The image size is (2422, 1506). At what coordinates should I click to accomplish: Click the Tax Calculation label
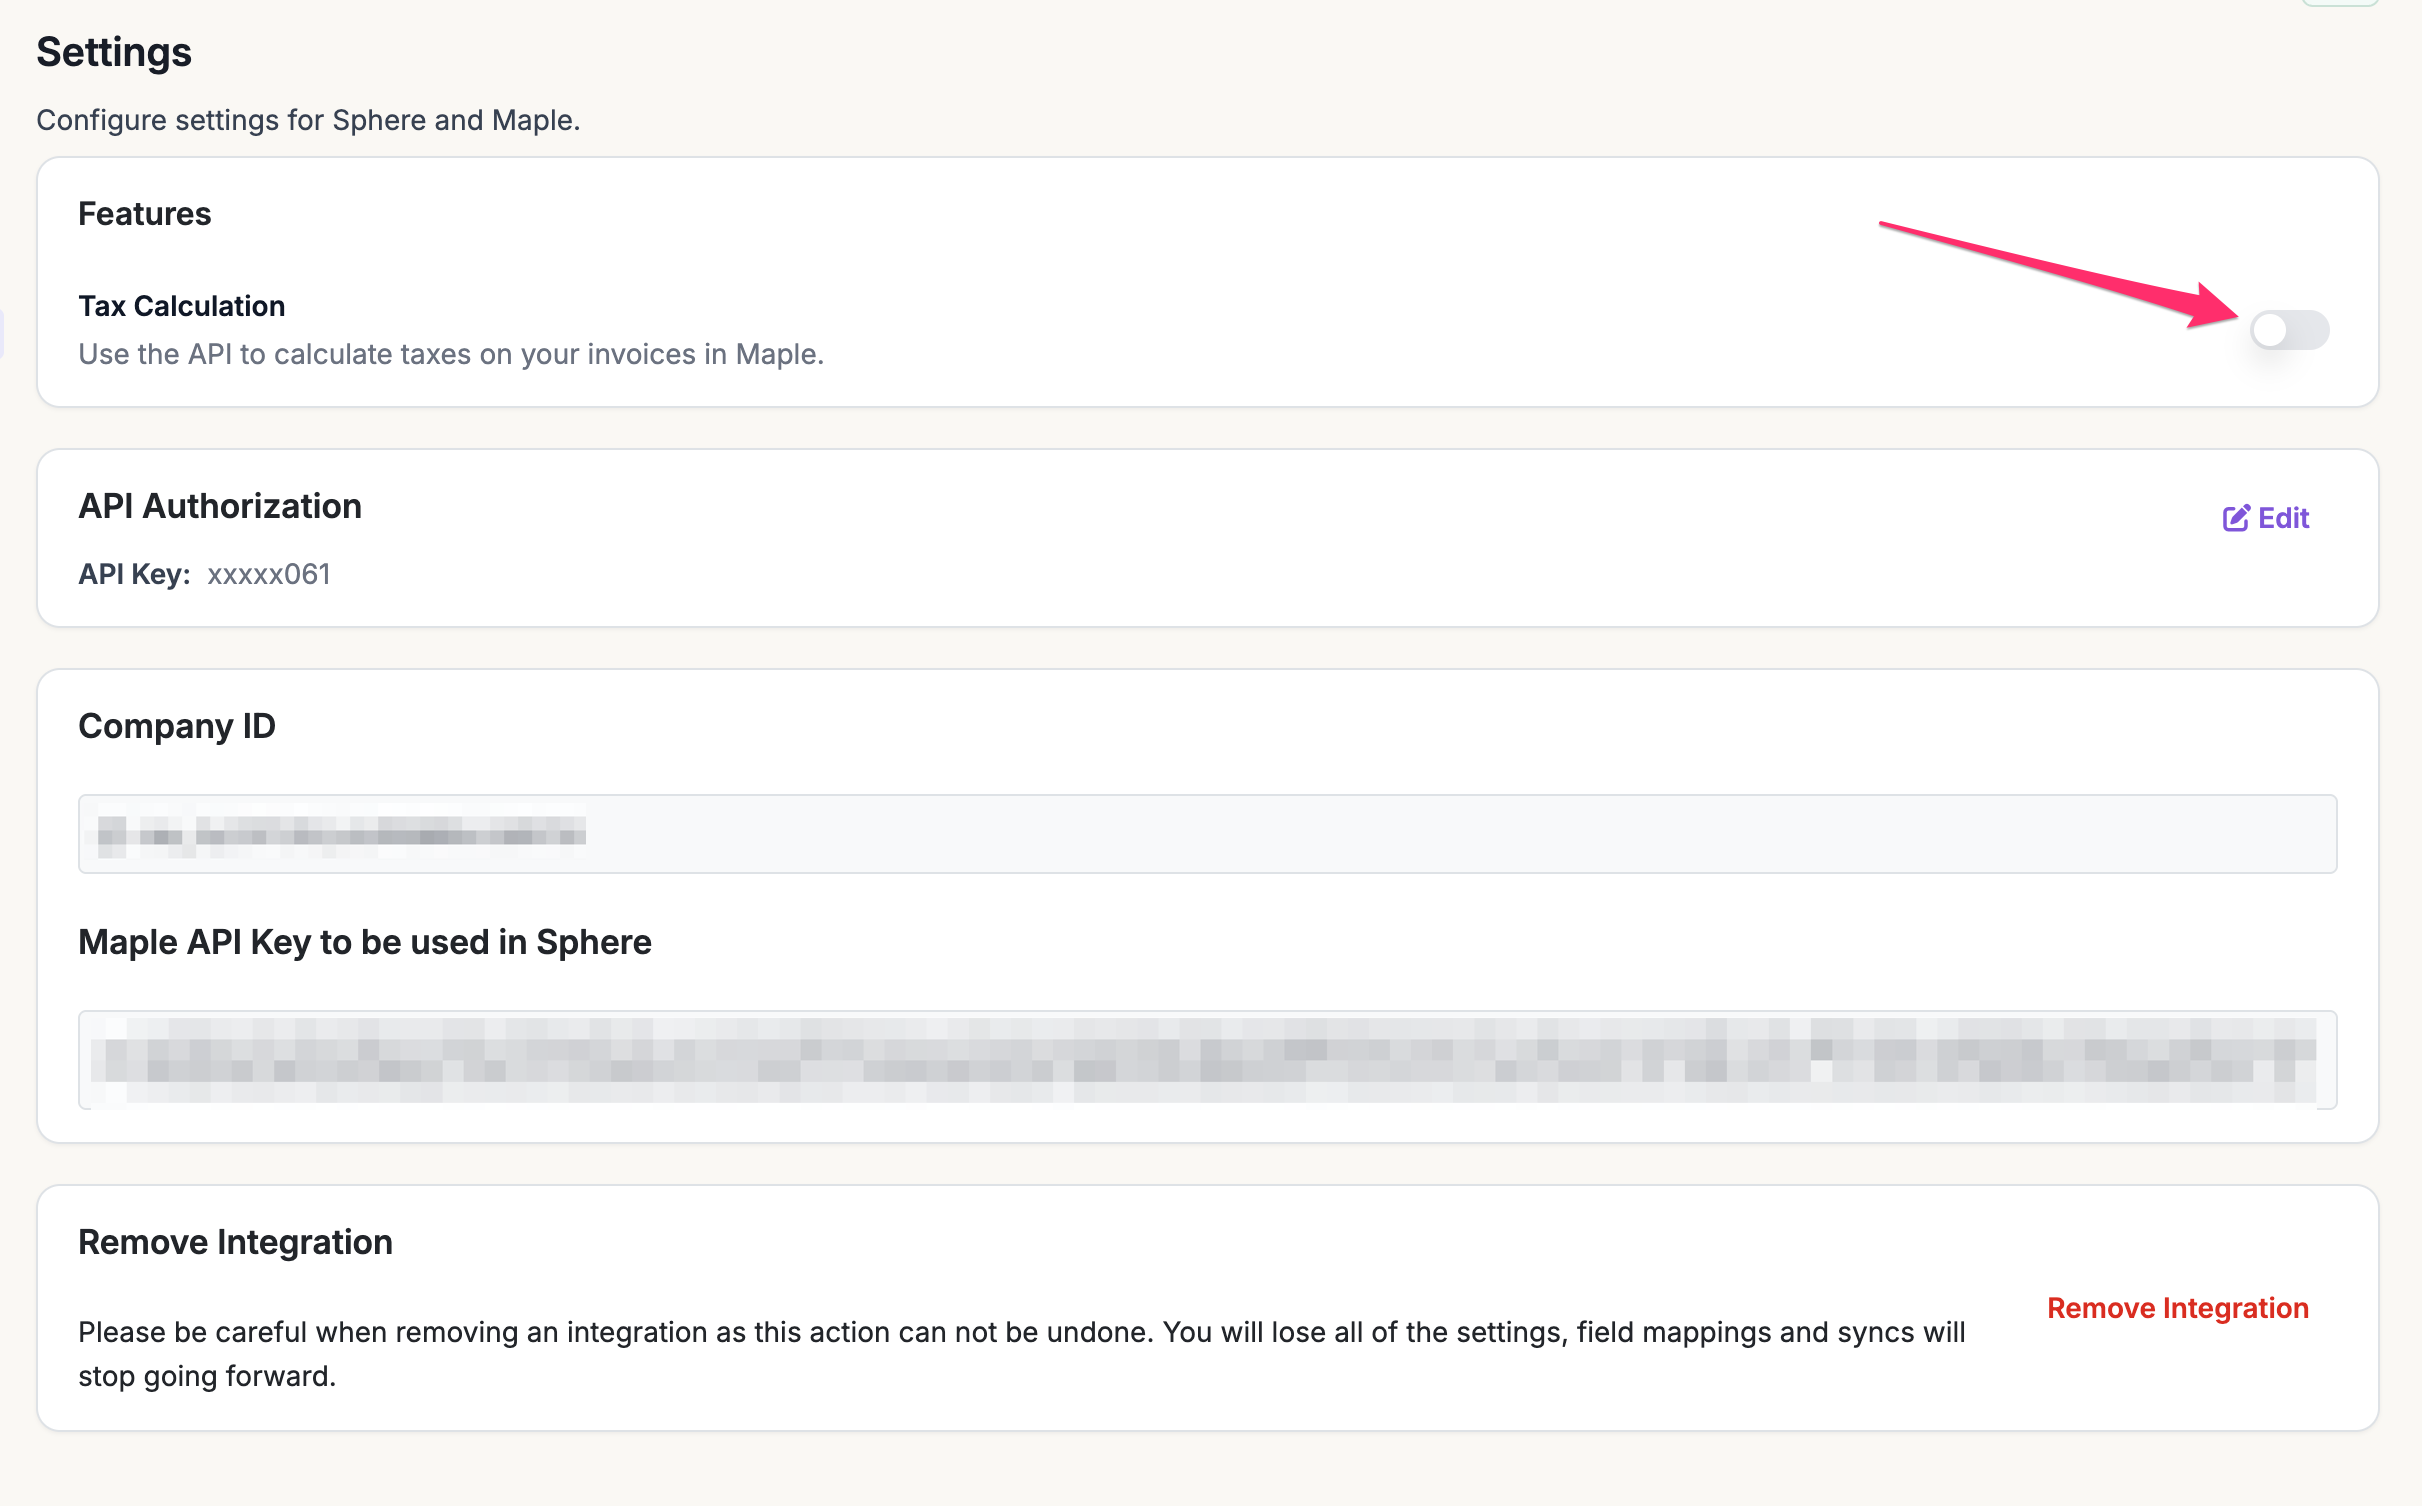182,306
